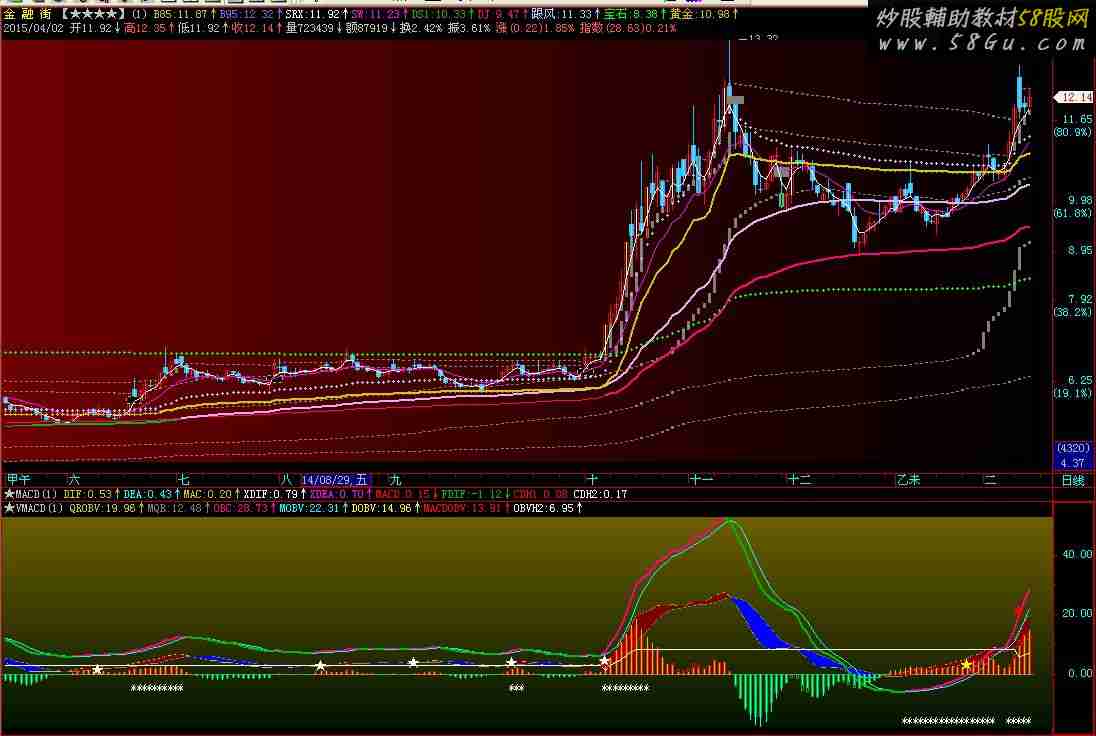The image size is (1096, 736).
Task: Open the 日线 period selector
Action: tap(1073, 480)
